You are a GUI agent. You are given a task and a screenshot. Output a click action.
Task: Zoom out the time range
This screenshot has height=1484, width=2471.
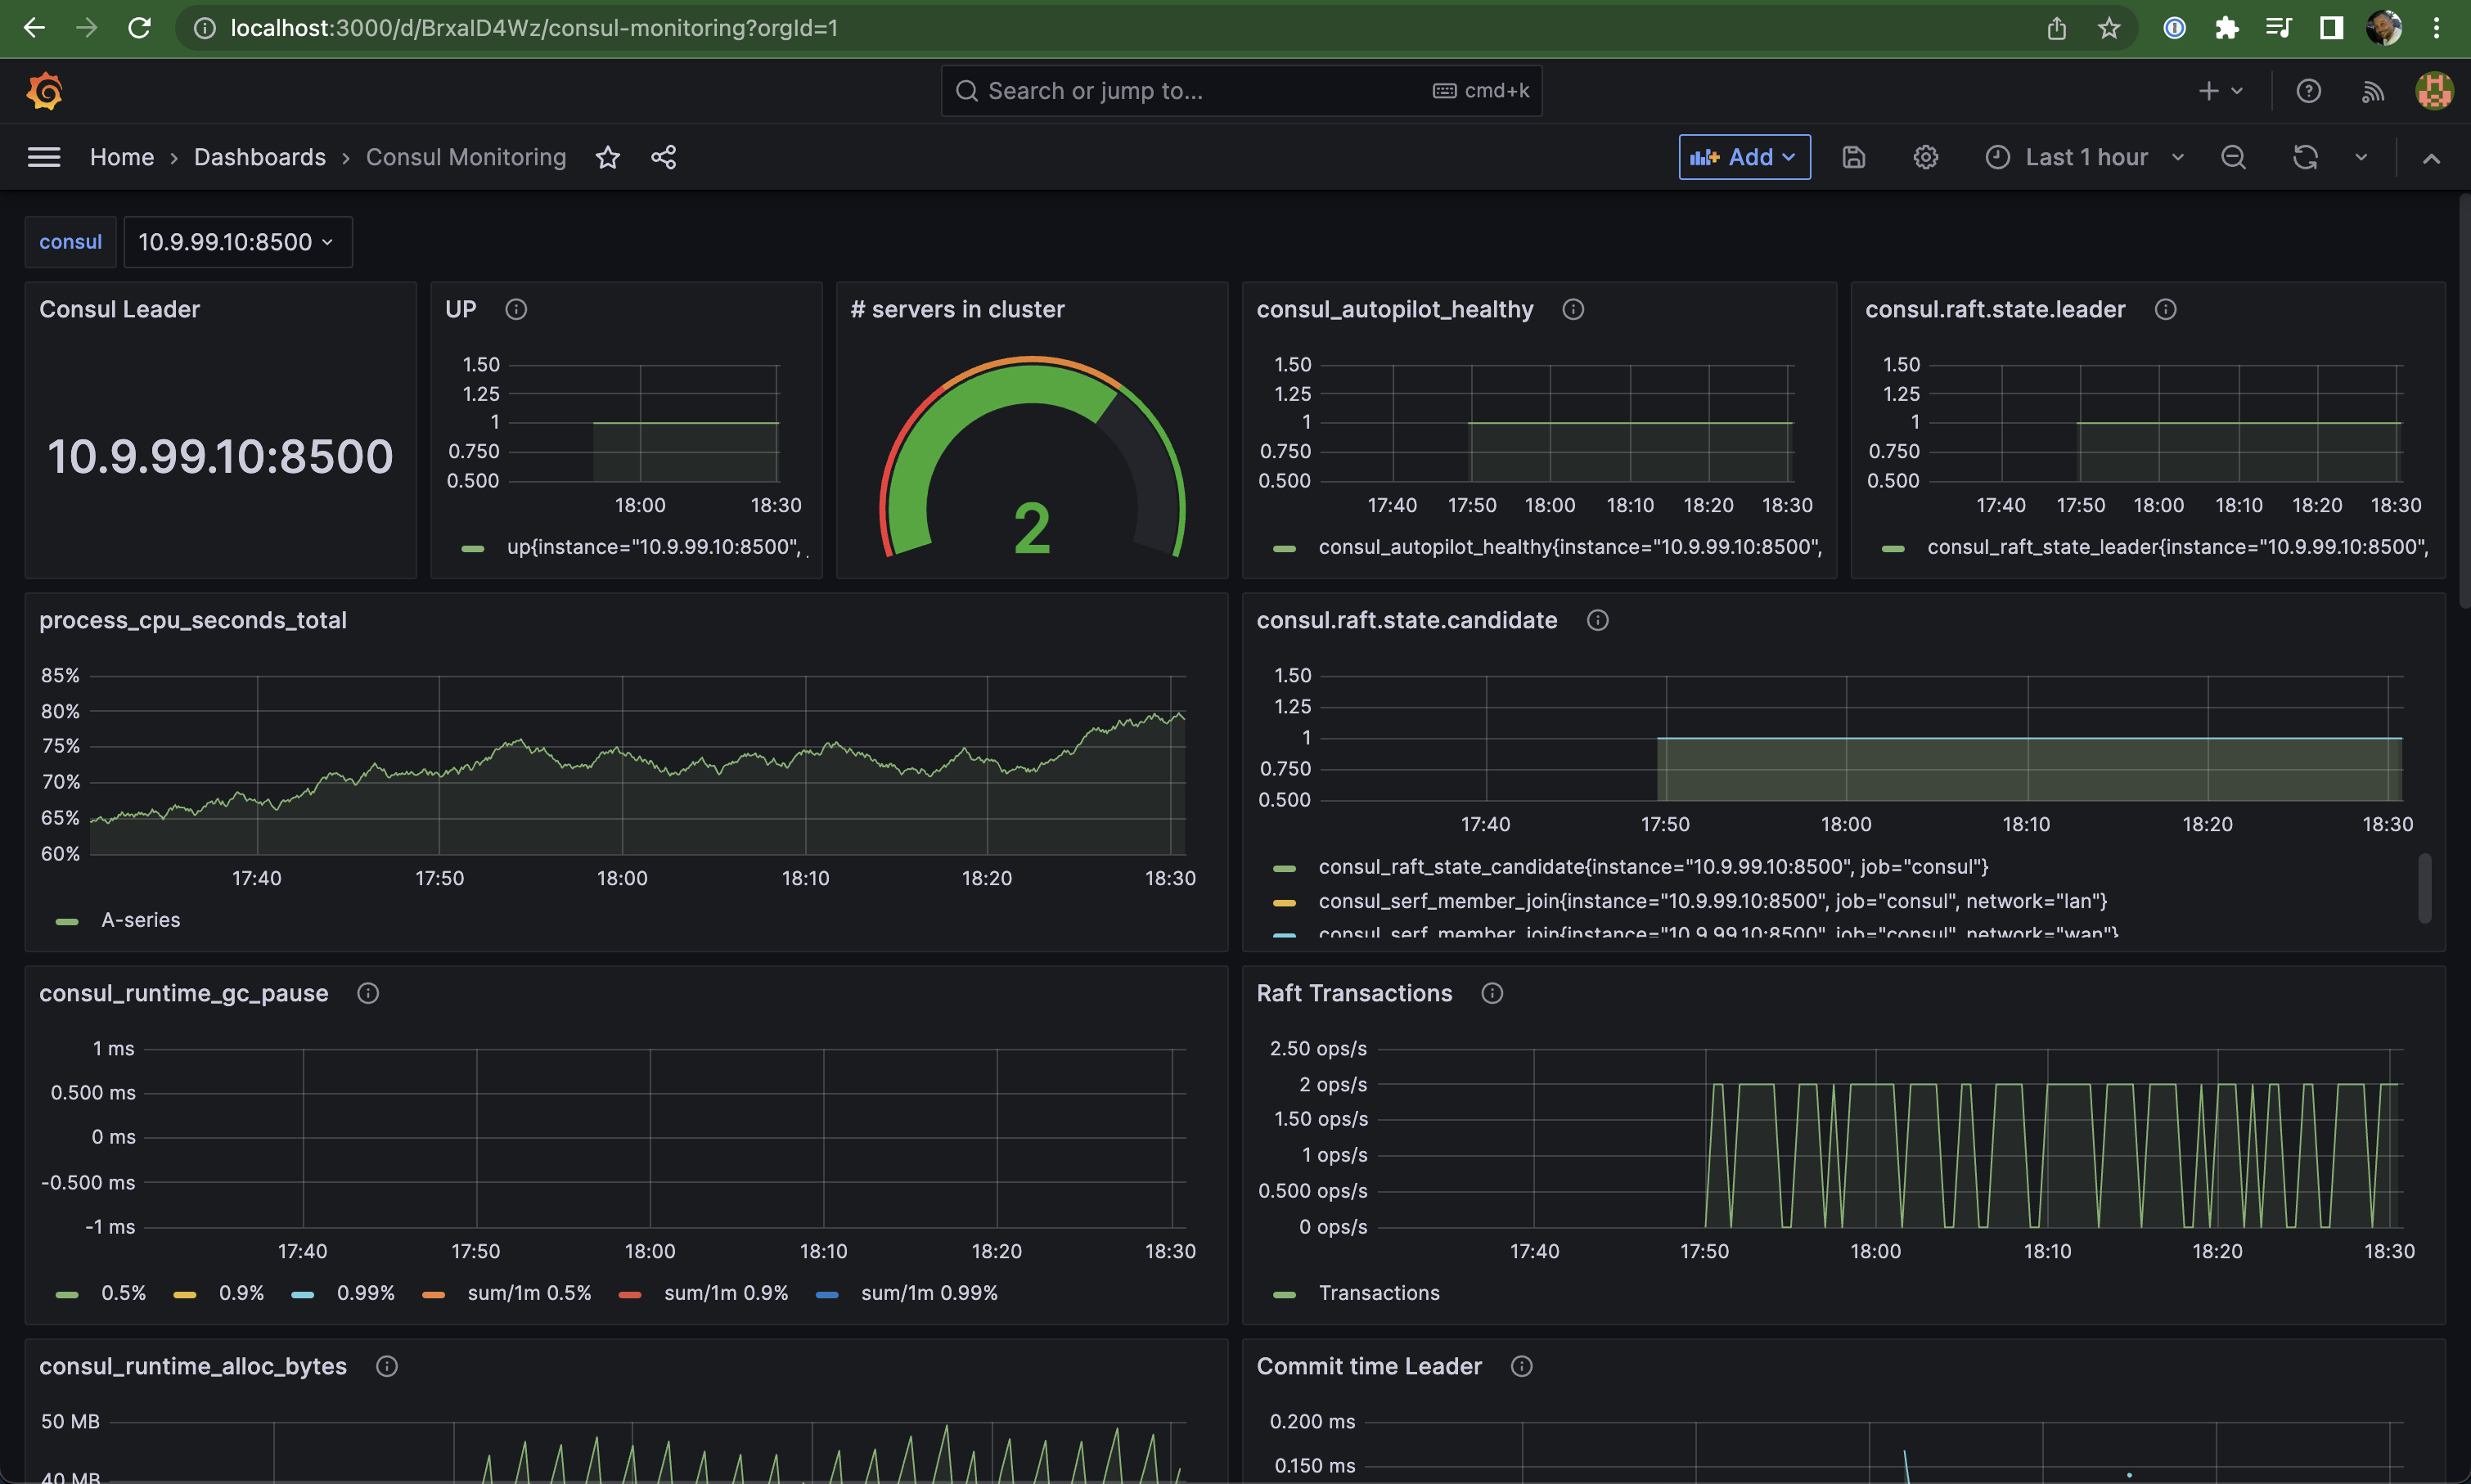click(2233, 157)
